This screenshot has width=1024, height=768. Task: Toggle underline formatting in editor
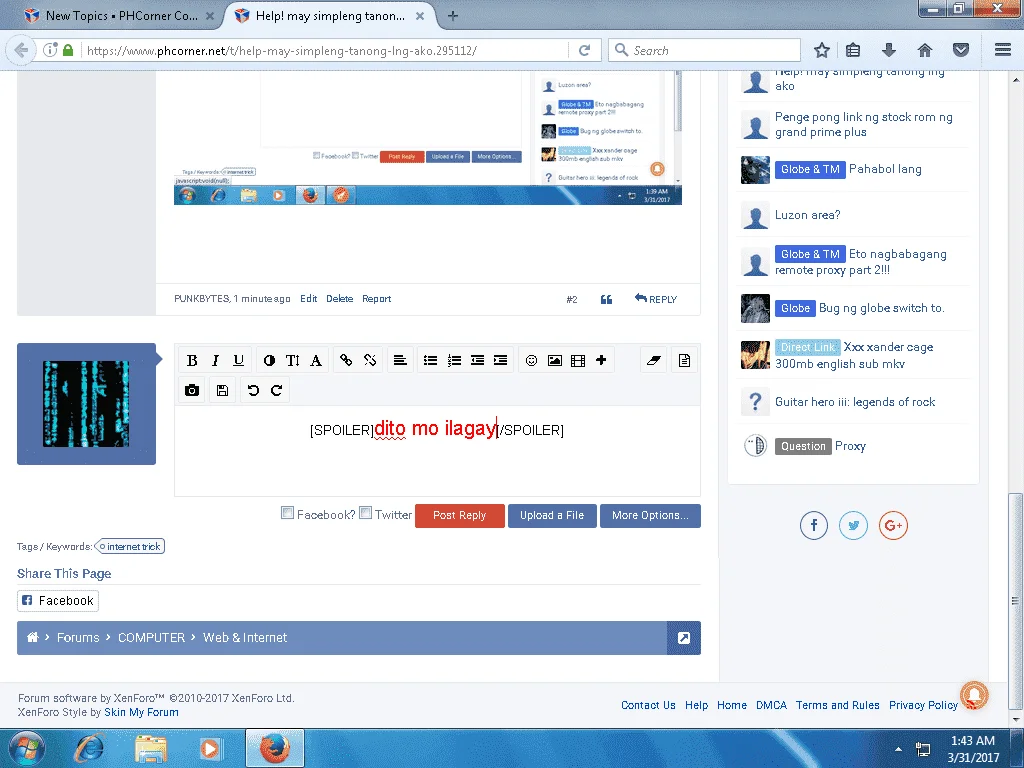click(238, 360)
